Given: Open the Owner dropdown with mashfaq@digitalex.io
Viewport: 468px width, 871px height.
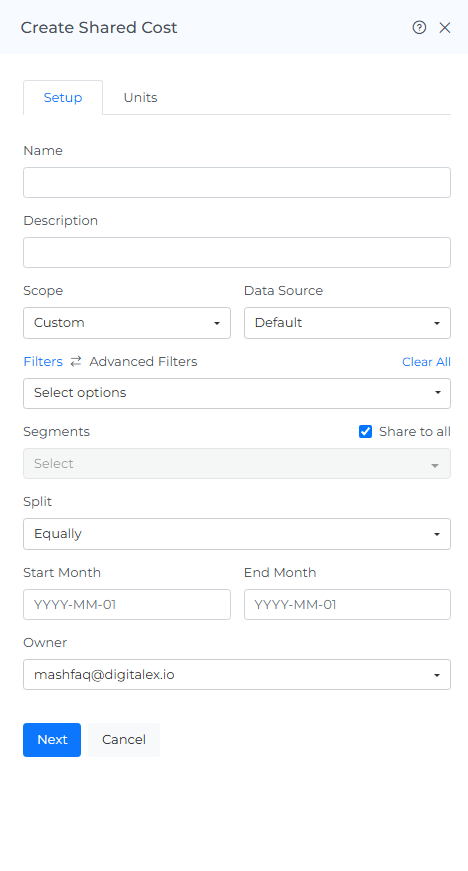Looking at the screenshot, I should 236,674.
